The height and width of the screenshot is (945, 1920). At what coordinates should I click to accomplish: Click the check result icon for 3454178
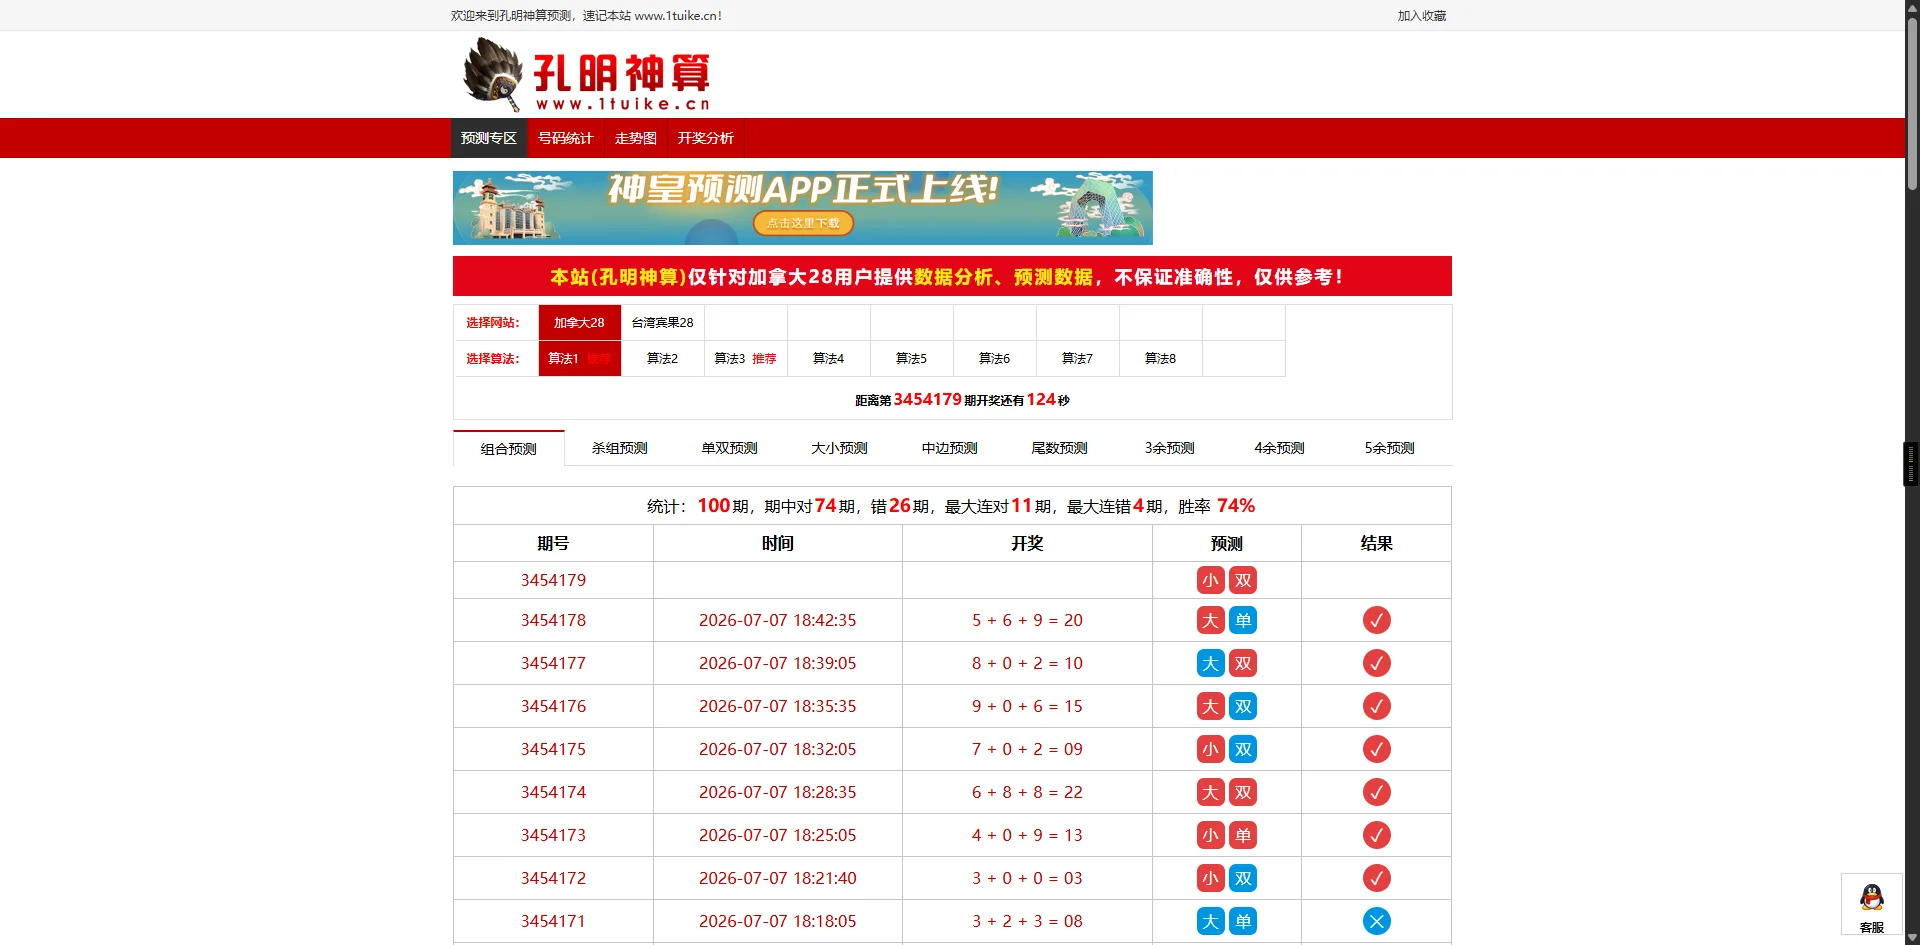(x=1376, y=620)
